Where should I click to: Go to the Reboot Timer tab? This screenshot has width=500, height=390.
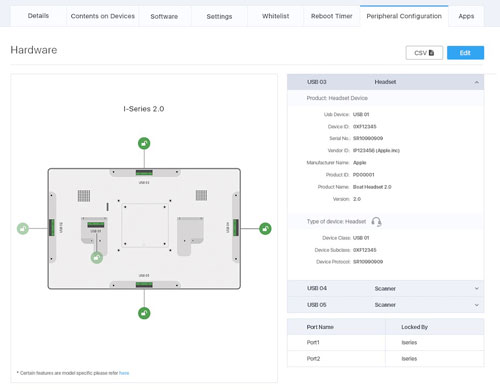[x=331, y=16]
